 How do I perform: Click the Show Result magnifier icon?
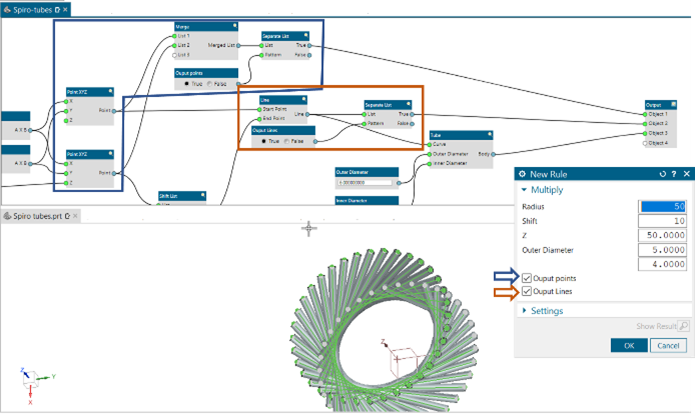(x=683, y=326)
